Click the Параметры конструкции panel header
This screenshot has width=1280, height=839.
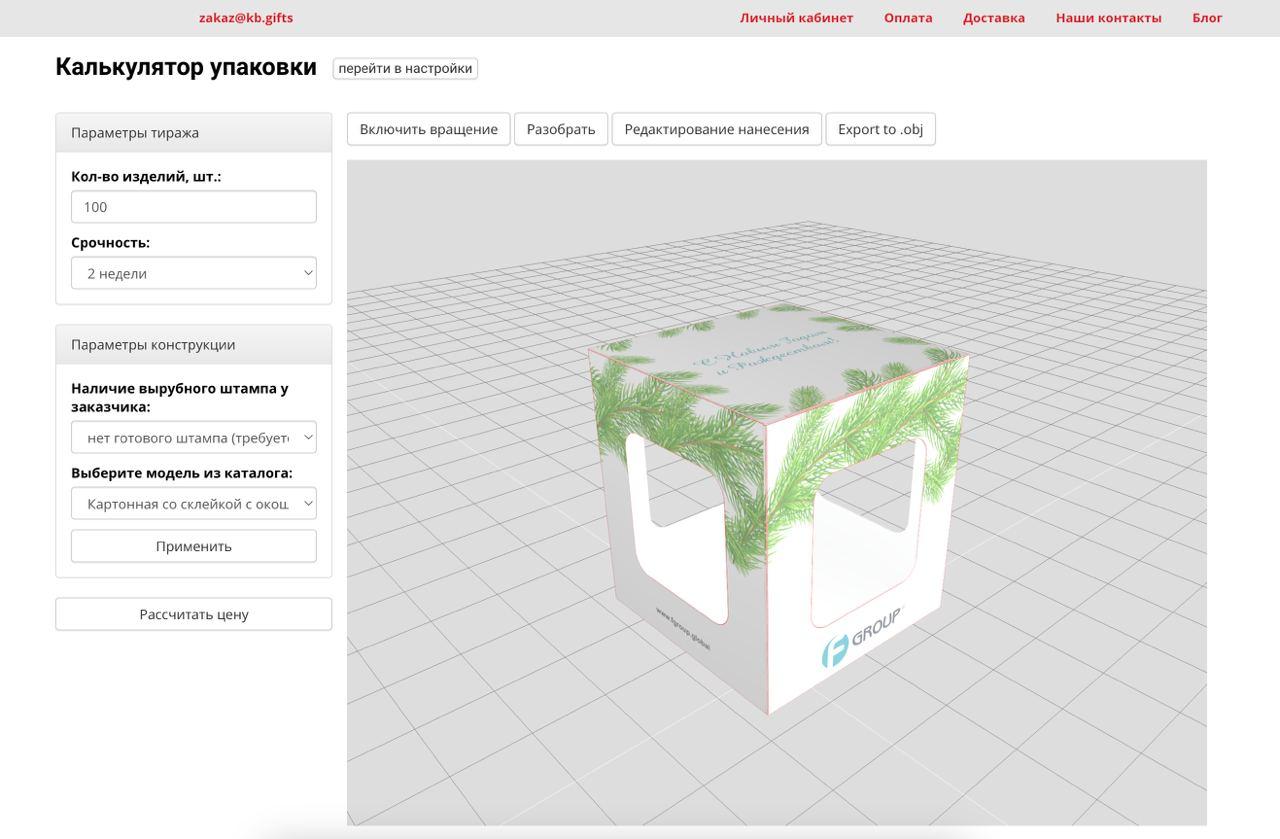[194, 345]
